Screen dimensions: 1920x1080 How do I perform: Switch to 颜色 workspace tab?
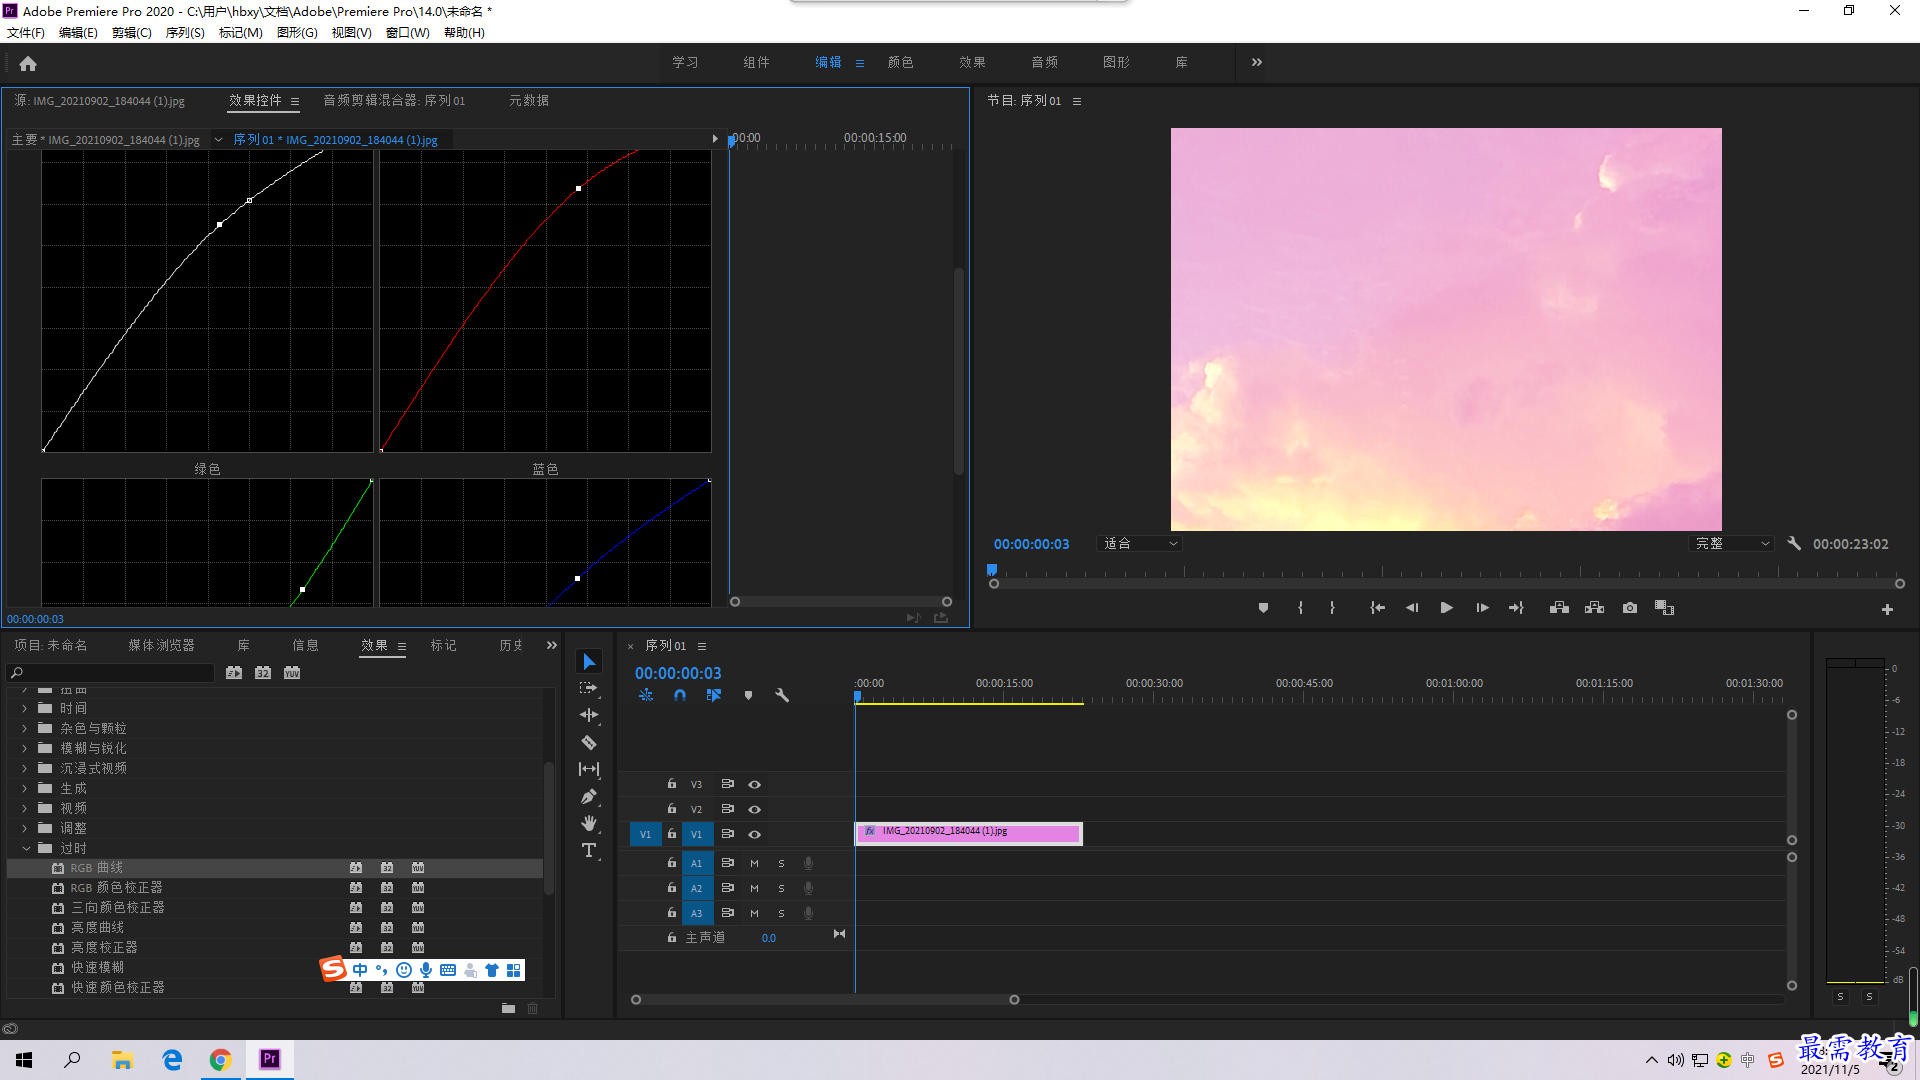pos(901,62)
